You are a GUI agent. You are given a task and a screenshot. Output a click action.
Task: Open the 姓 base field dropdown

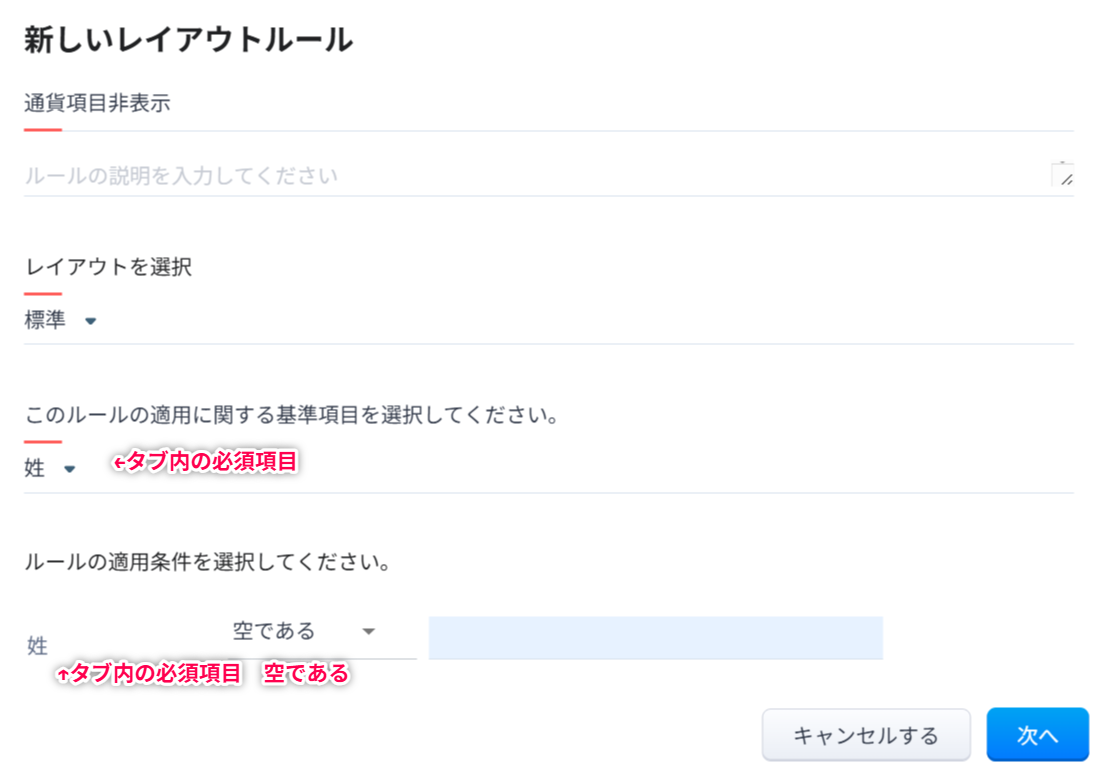click(x=49, y=468)
